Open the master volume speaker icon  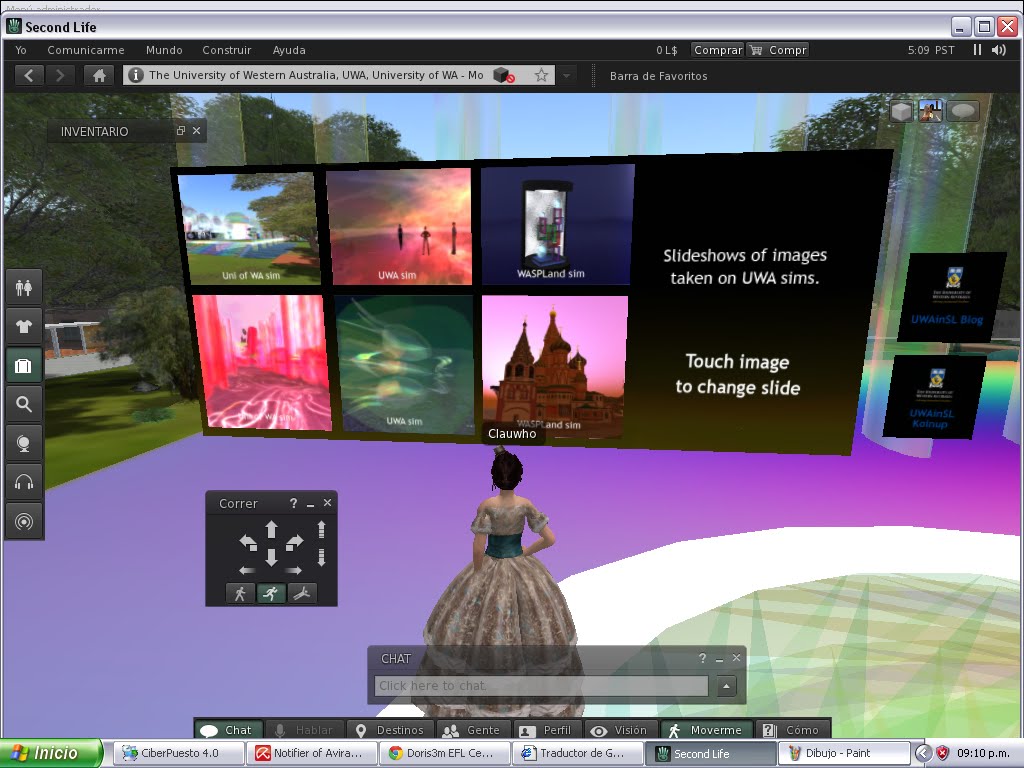(x=999, y=50)
